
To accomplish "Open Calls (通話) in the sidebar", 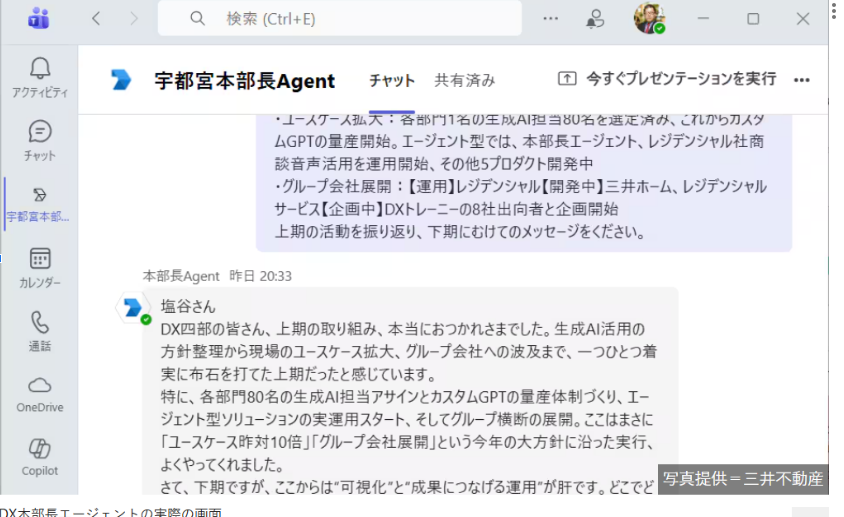I will coord(40,330).
